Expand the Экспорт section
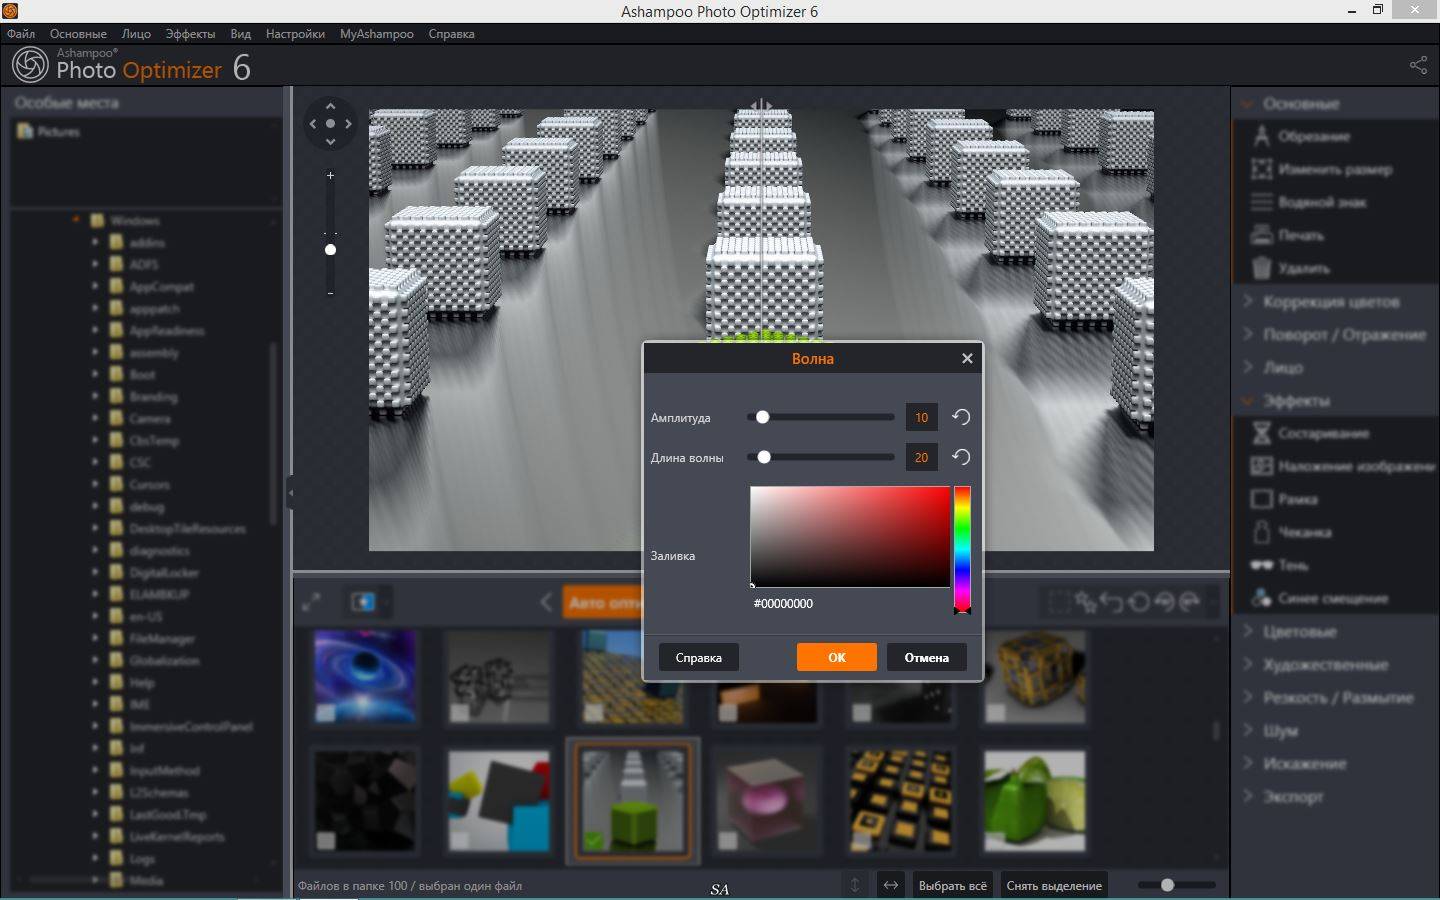This screenshot has height=900, width=1440. pos(1248,796)
